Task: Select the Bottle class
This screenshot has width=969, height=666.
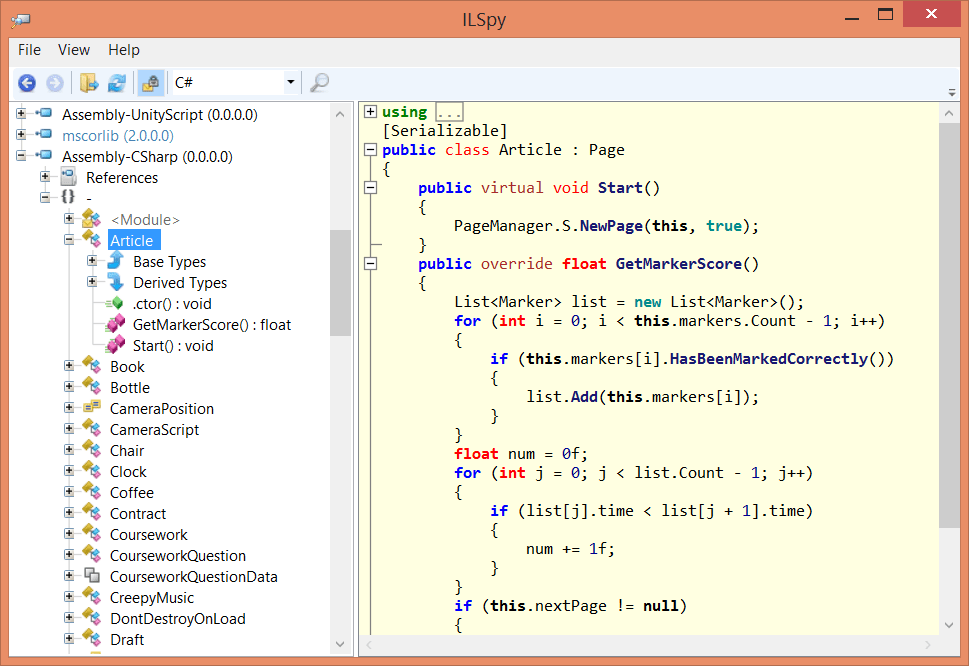Action: [x=130, y=387]
